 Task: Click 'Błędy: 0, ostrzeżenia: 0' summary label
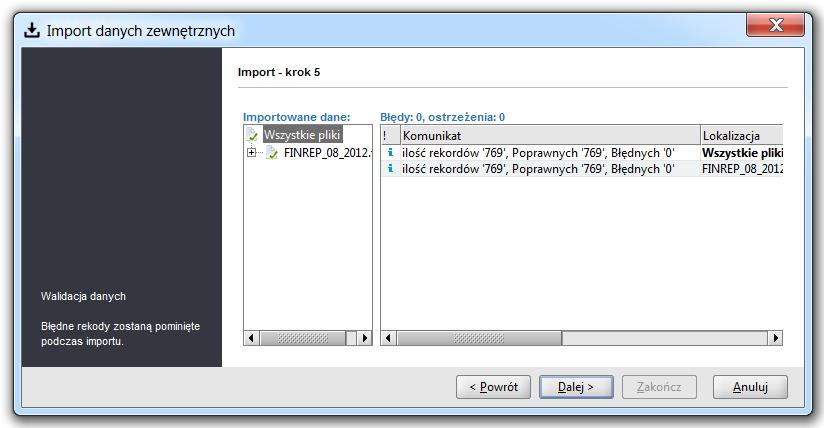442,117
